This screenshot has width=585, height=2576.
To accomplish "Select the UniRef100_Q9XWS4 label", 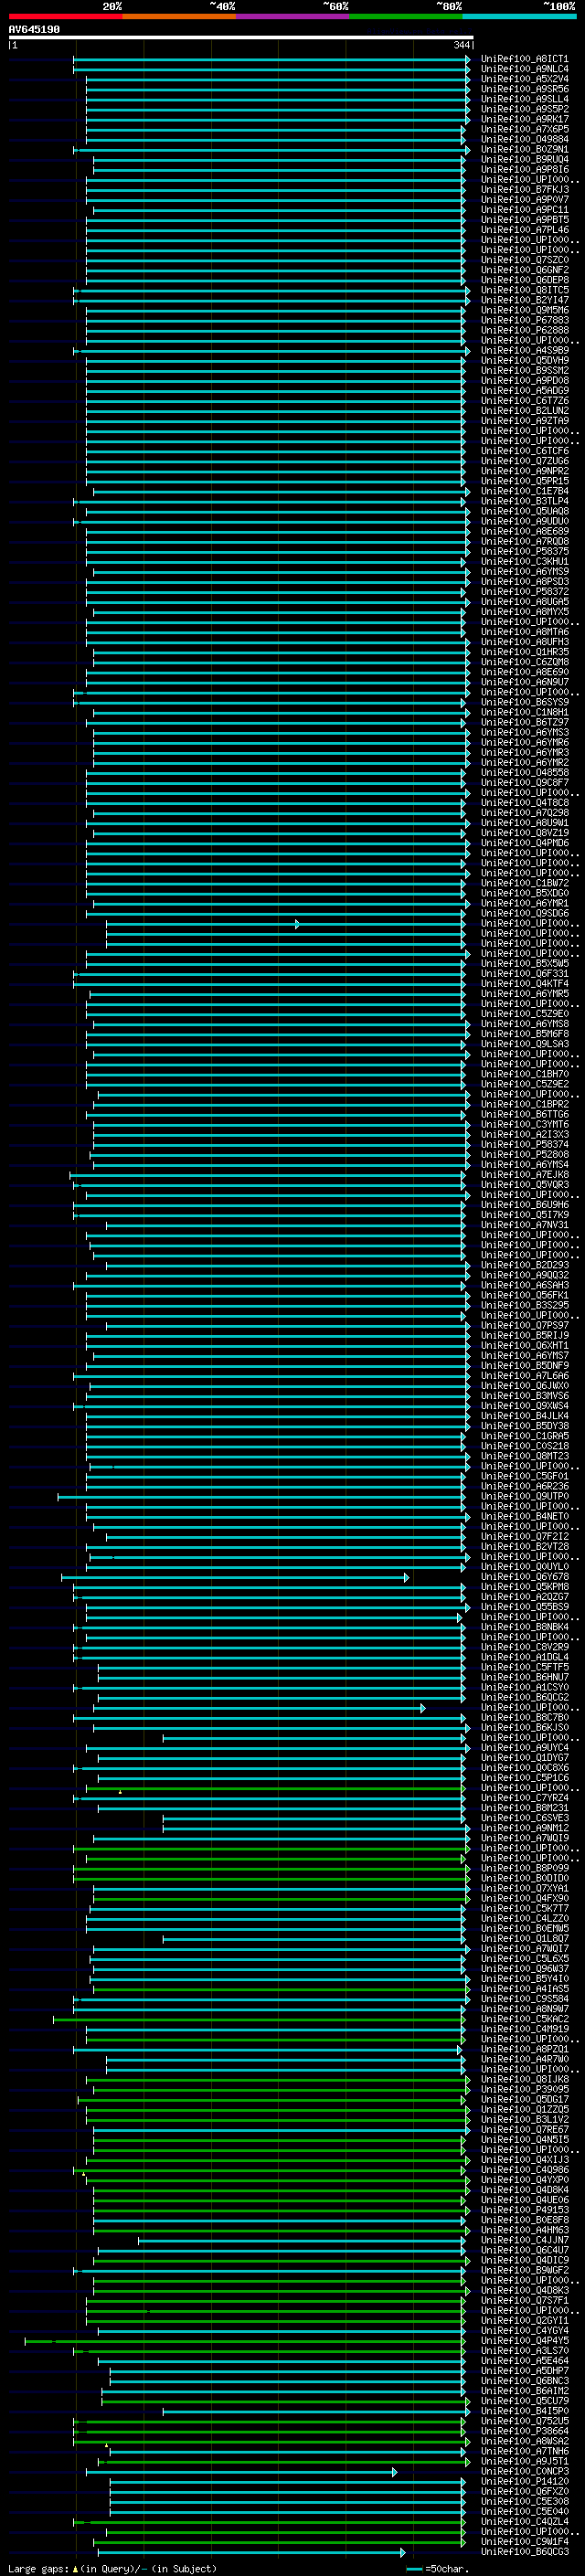I will 524,1406.
